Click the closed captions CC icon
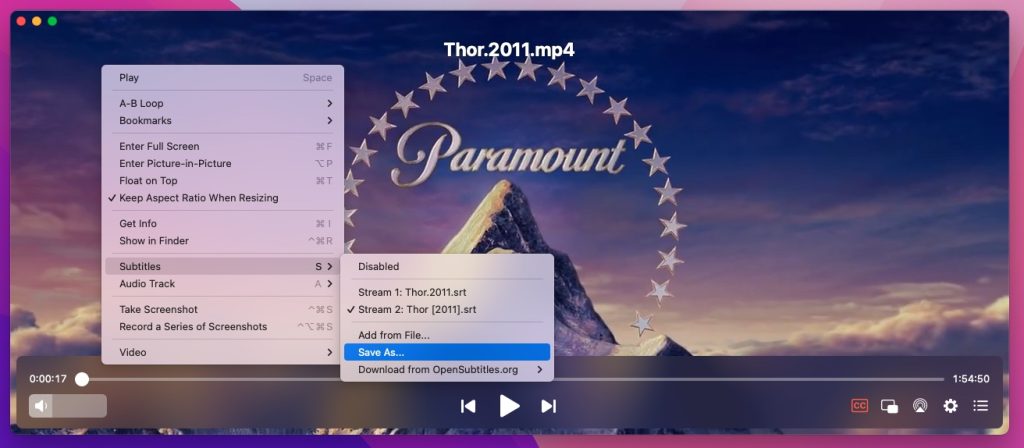This screenshot has width=1024, height=448. click(859, 406)
